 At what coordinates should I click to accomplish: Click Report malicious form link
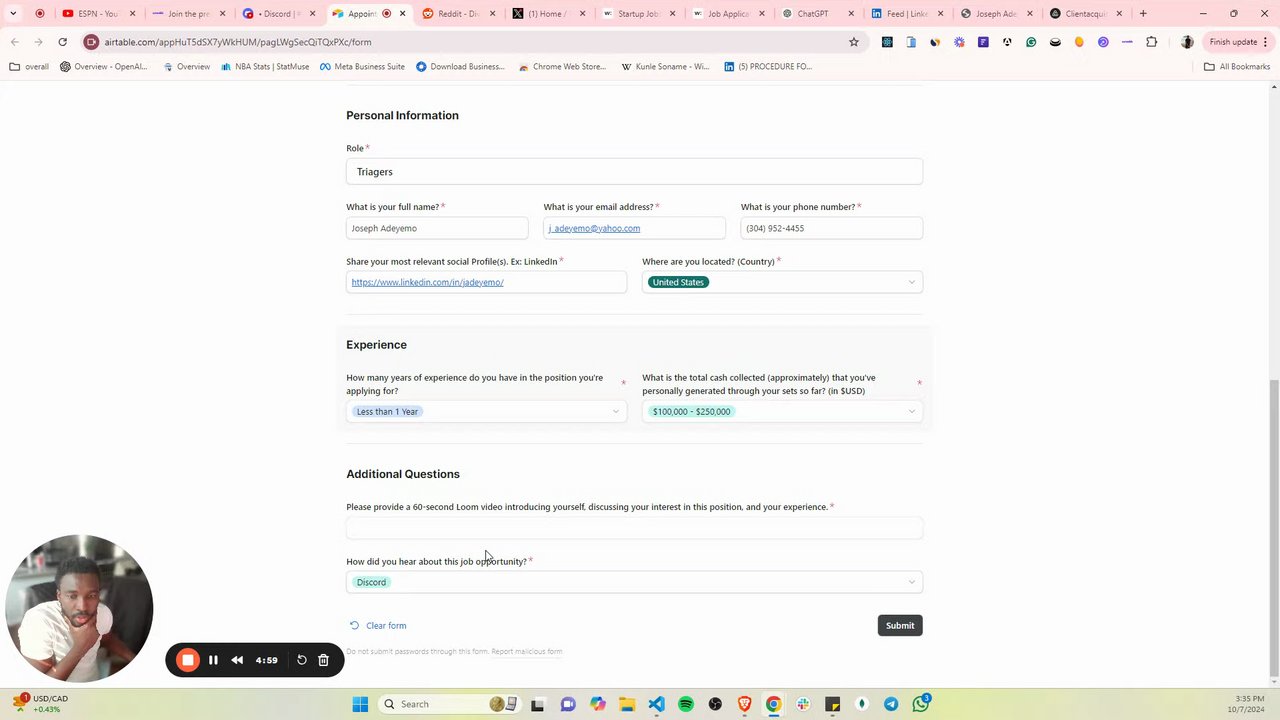coord(527,652)
